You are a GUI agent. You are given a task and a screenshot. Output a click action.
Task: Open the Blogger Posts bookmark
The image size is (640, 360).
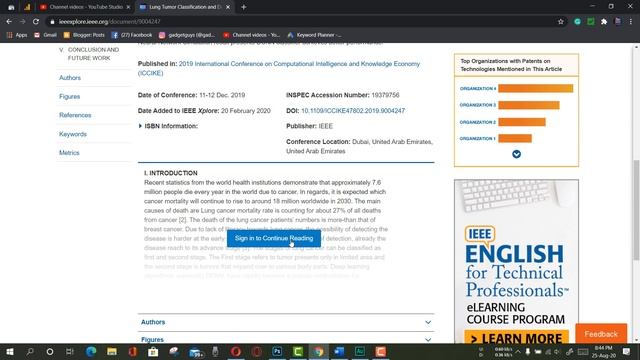(x=84, y=35)
